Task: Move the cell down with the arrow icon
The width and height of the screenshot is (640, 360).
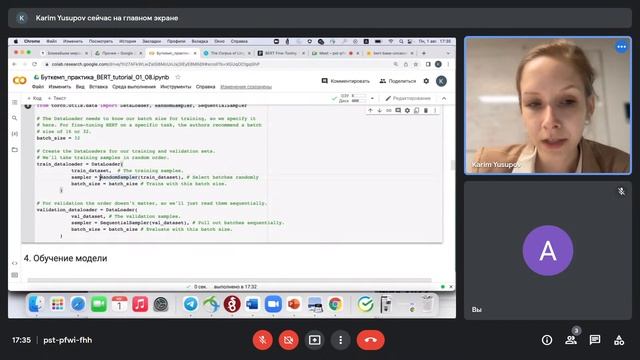Action: tap(379, 110)
